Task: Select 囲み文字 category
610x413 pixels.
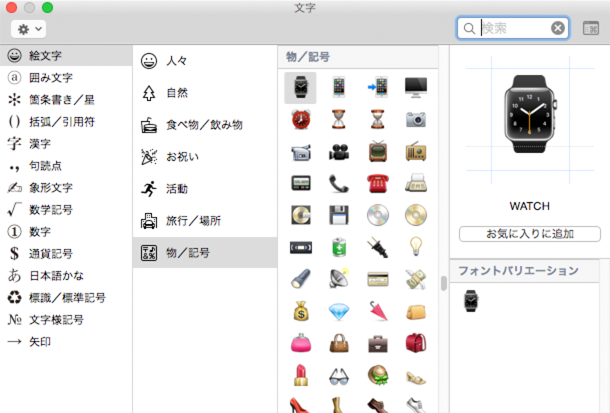Action: (66, 78)
